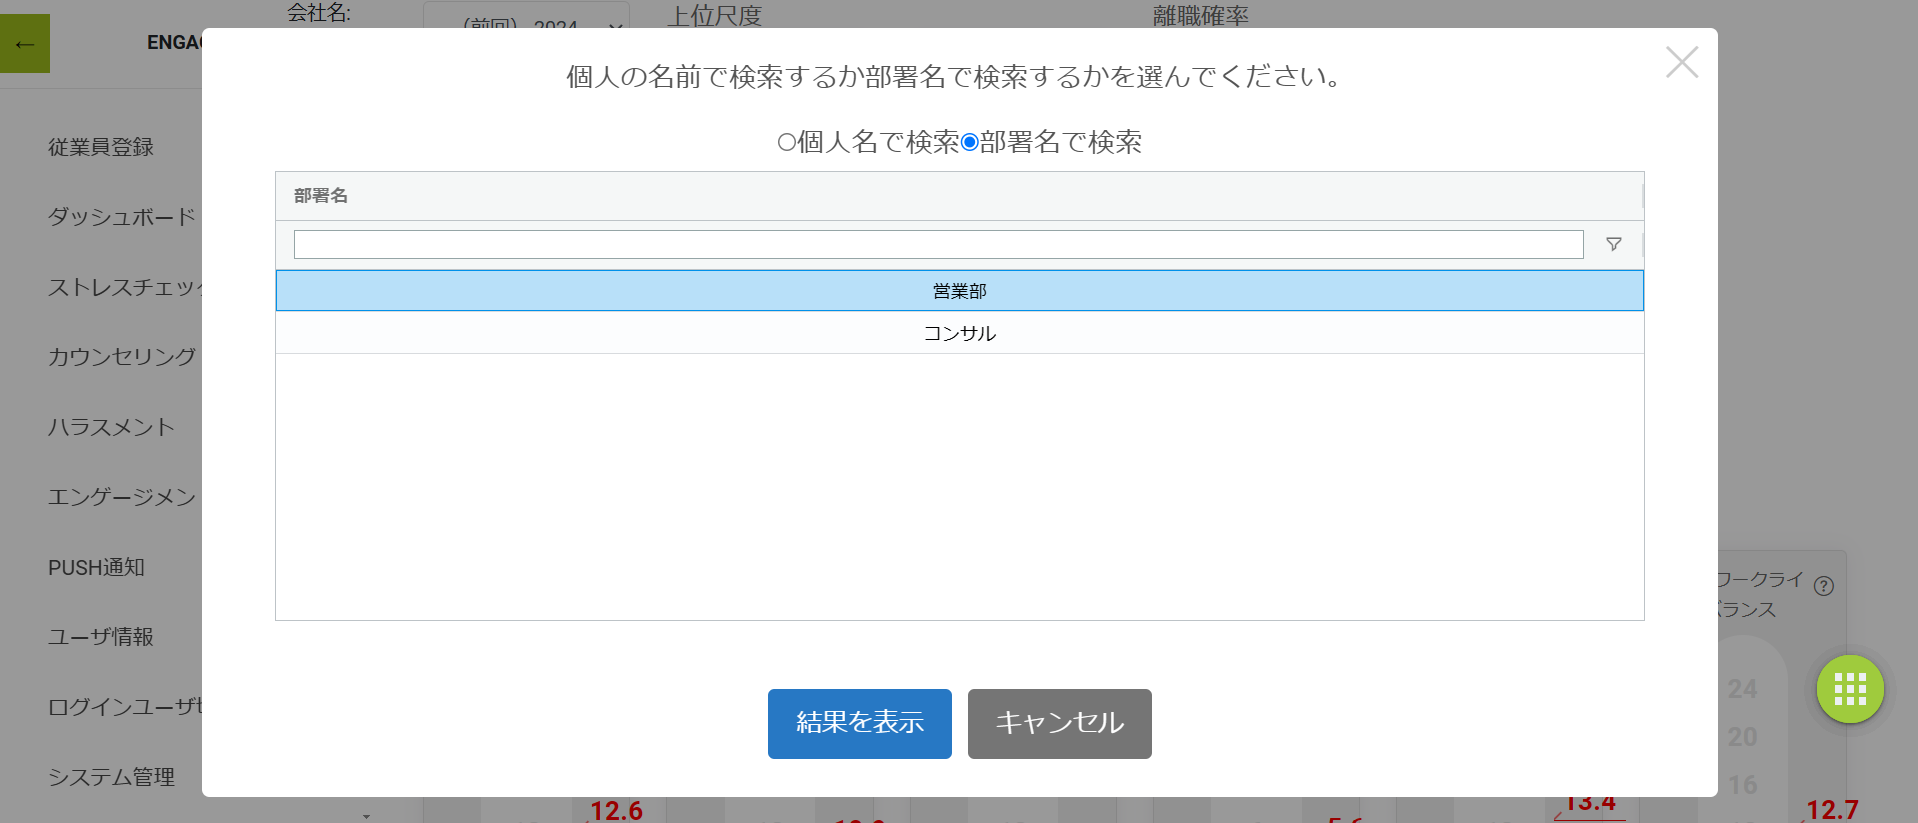Open the year selection dropdown

(527, 20)
